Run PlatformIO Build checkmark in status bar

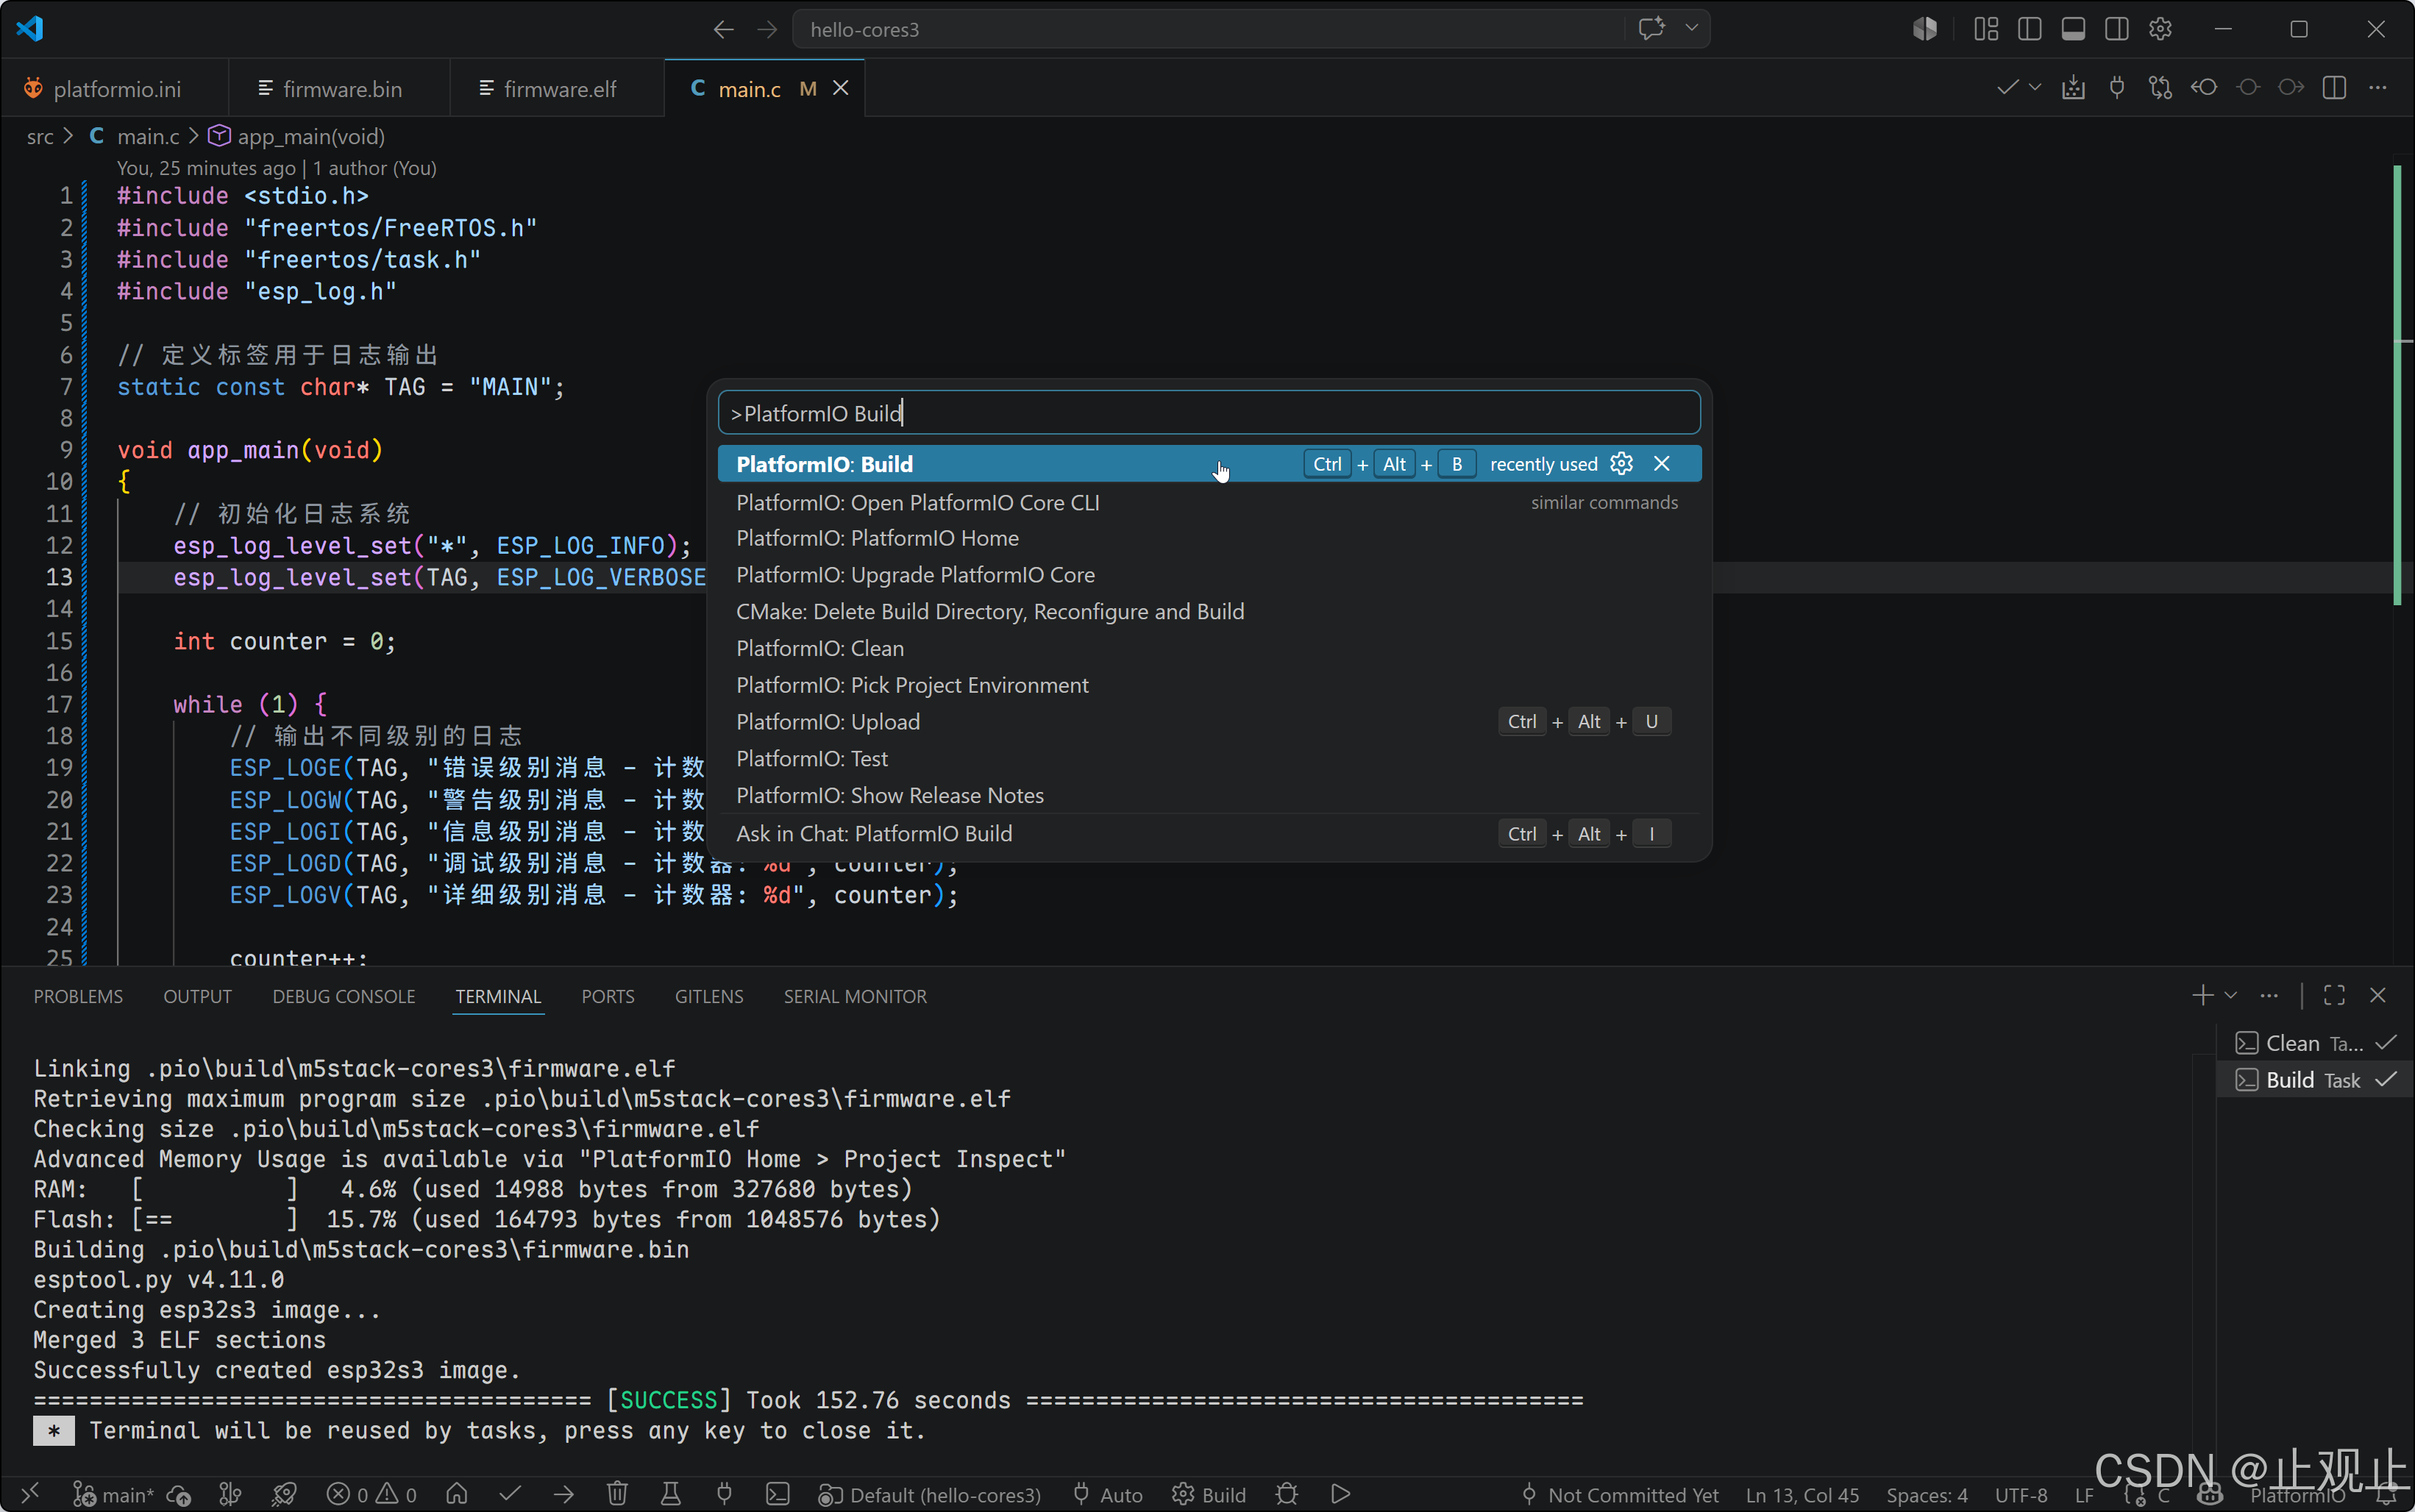[510, 1494]
